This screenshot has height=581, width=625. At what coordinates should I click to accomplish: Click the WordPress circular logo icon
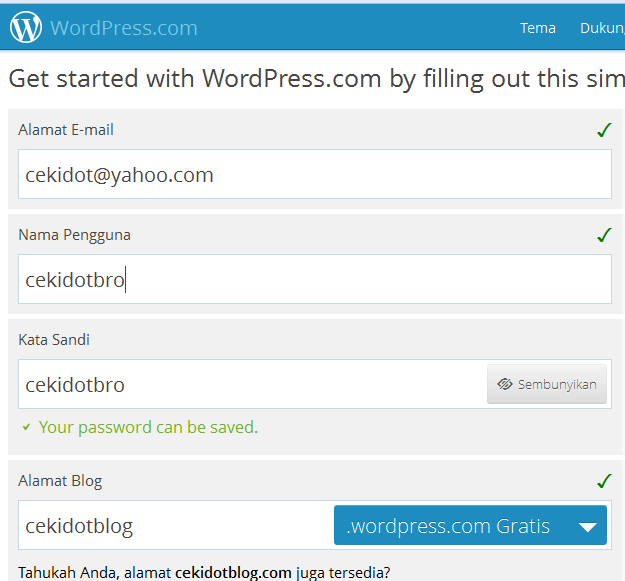(x=26, y=27)
